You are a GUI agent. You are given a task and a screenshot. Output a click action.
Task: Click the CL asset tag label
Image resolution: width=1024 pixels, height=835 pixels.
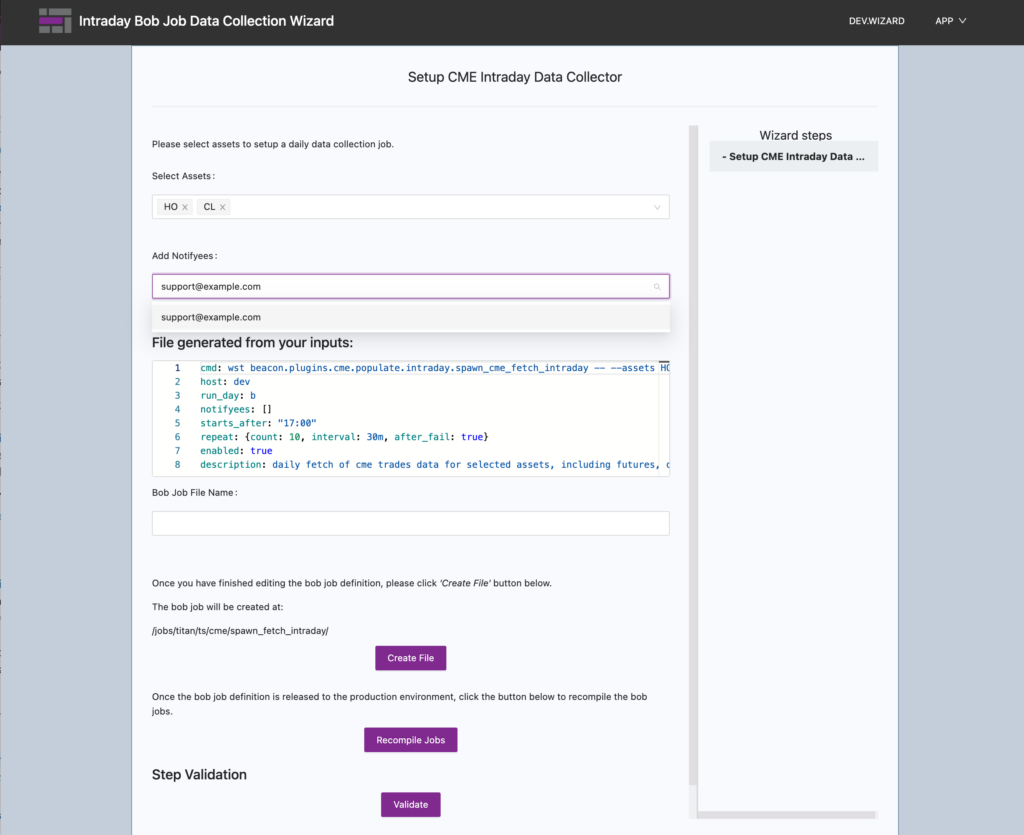point(209,207)
